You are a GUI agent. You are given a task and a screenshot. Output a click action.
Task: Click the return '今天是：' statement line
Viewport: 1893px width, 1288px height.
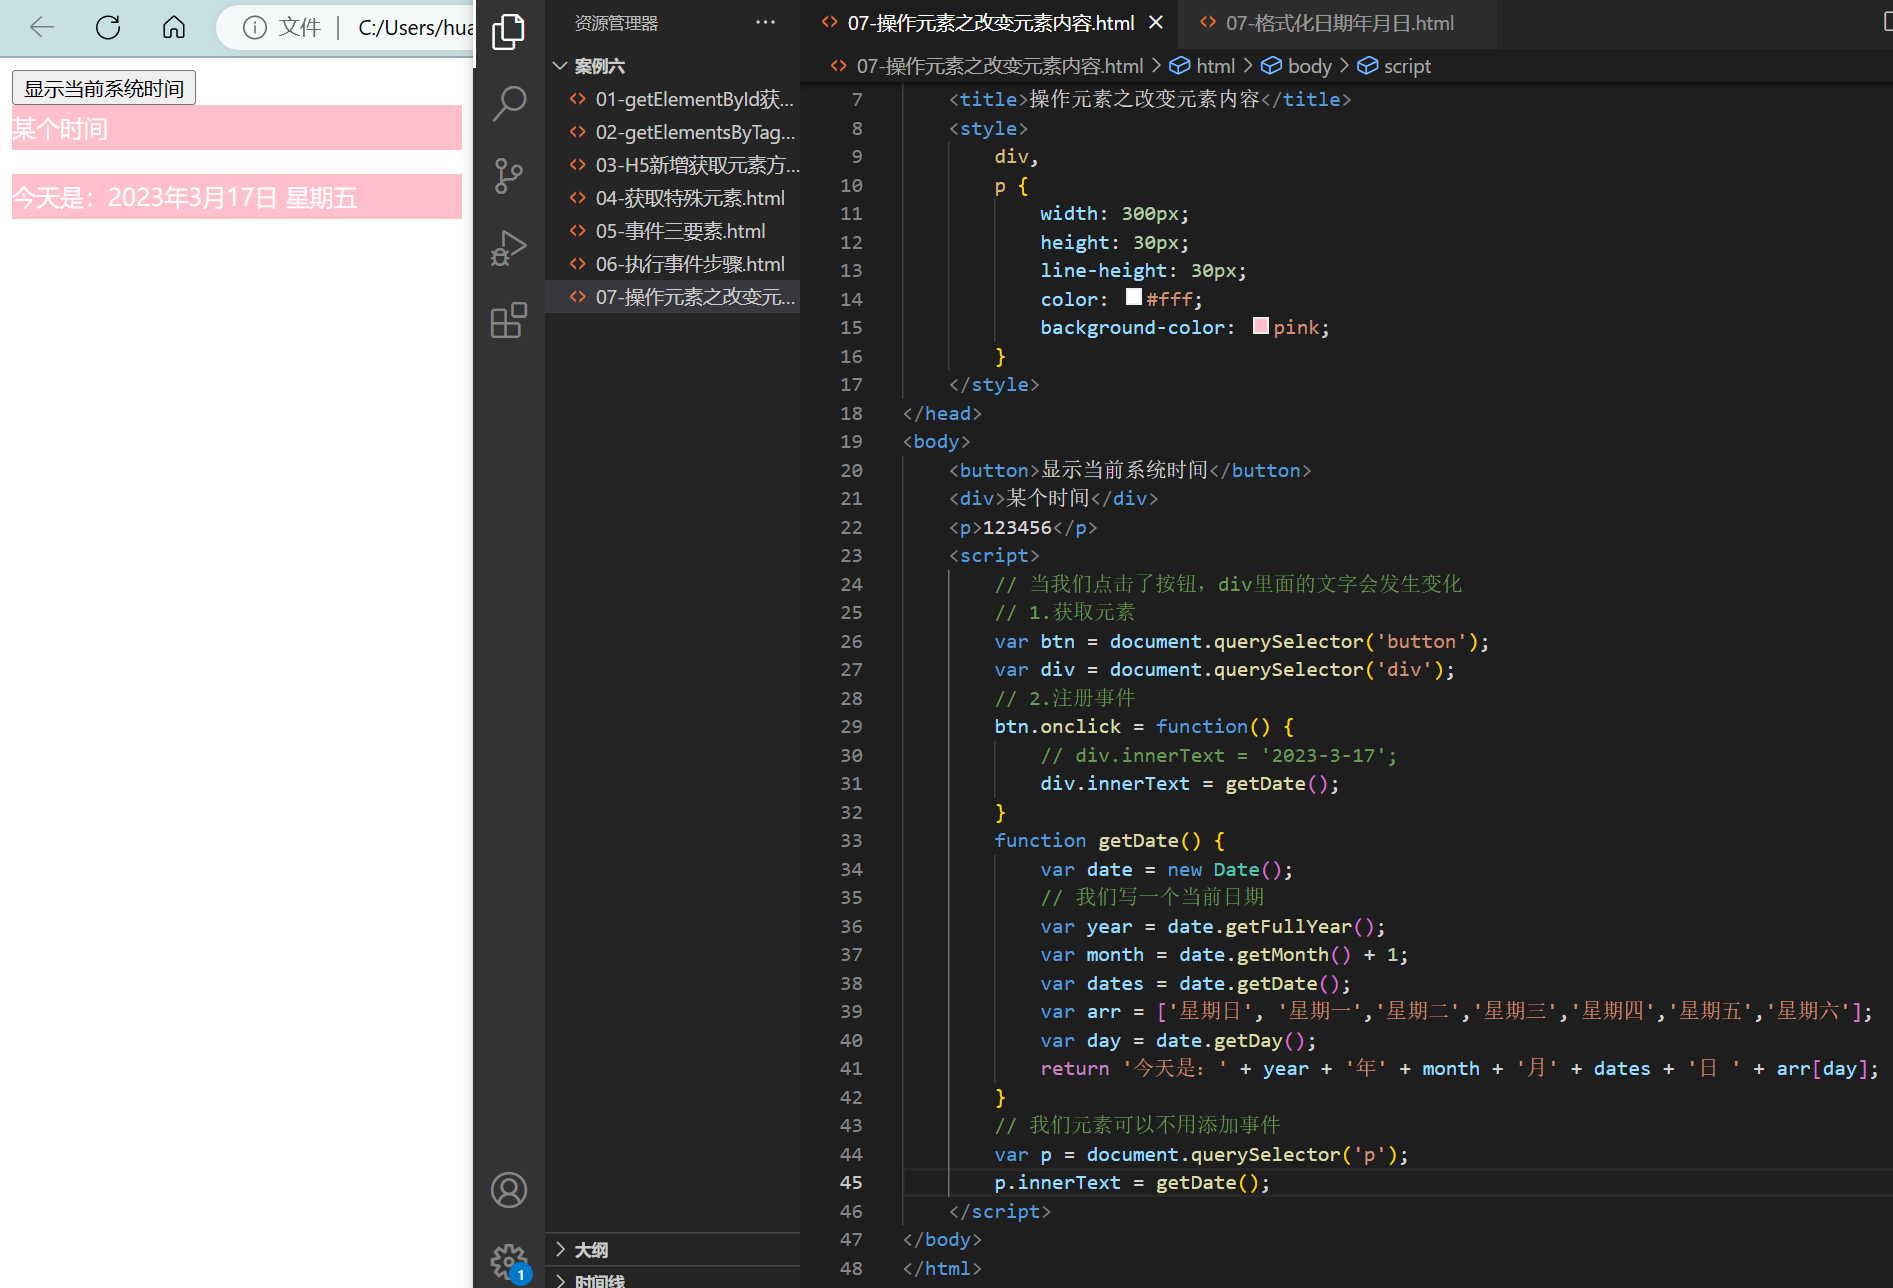tap(1460, 1068)
